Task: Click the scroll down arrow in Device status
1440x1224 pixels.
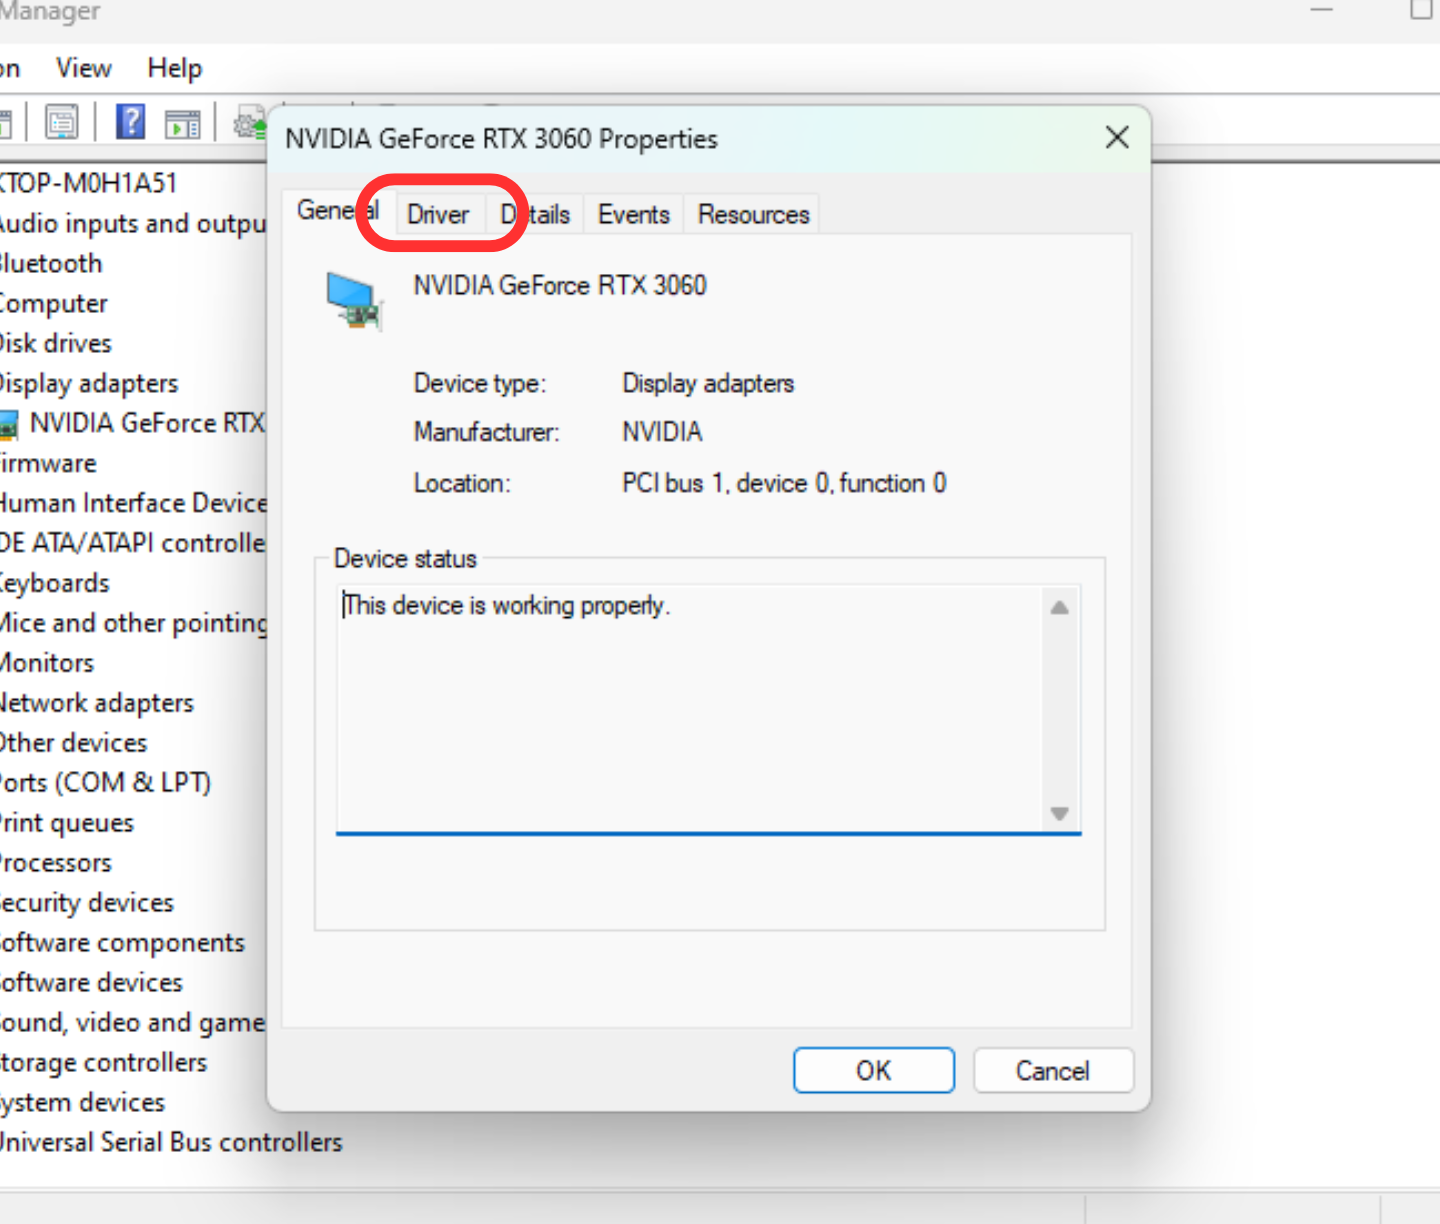Action: pos(1060,813)
